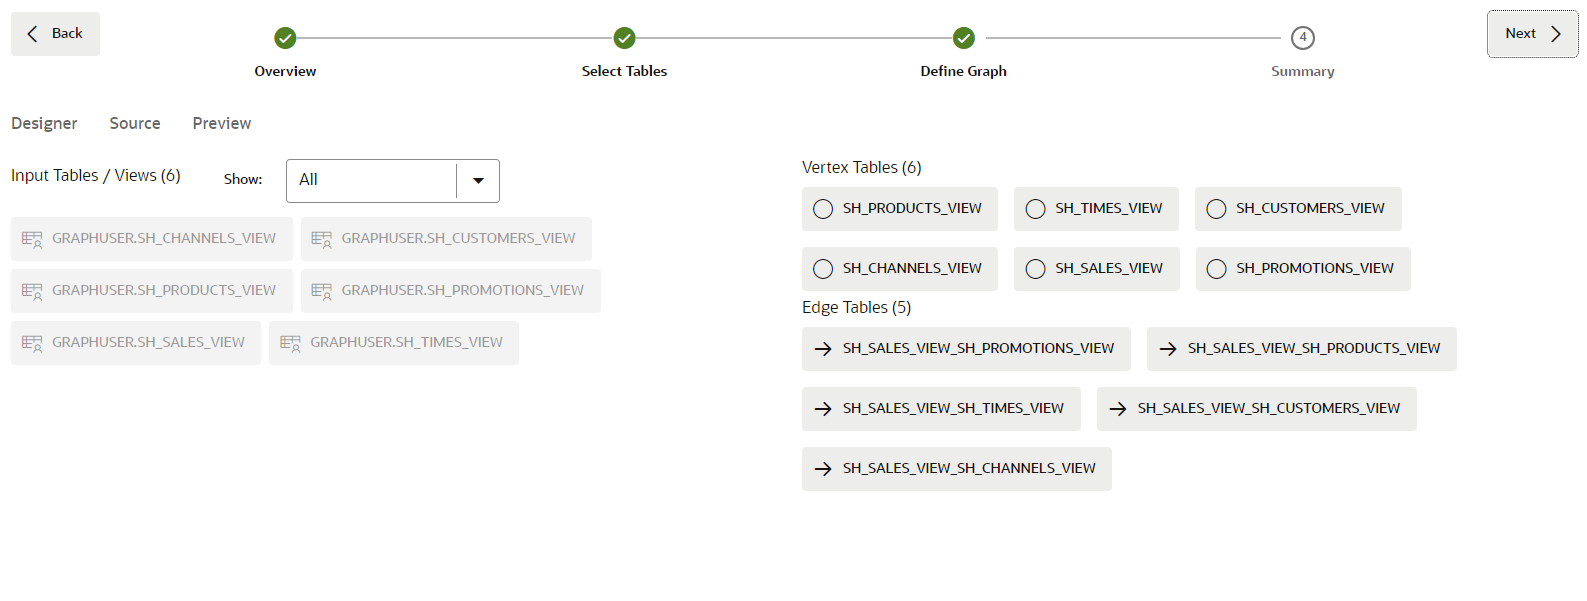1587x601 pixels.
Task: Click table icon of GRAPHUSER.SH_SALES_VIEW
Action: 32,343
